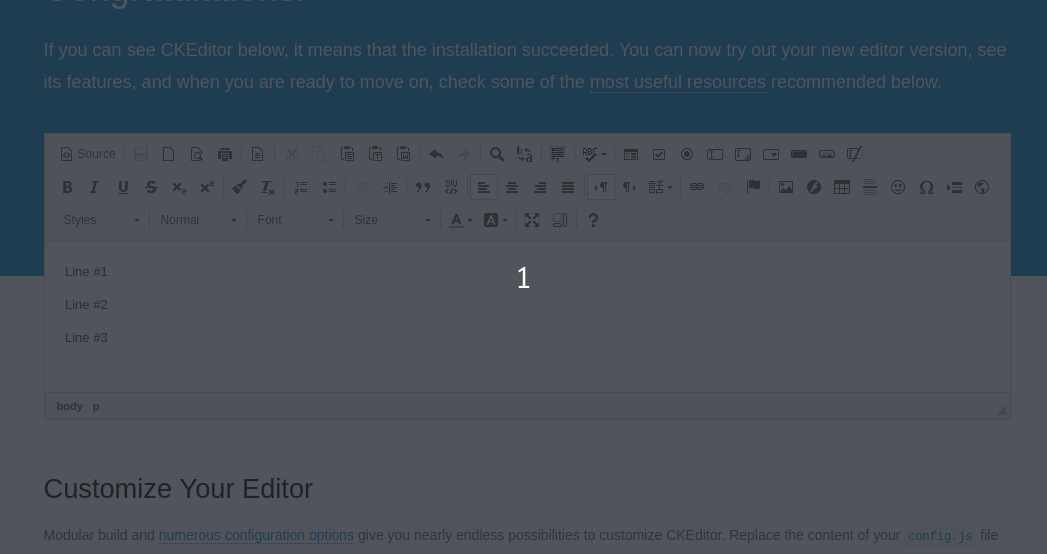Select Justify alignment
This screenshot has width=1047, height=554.
(x=568, y=188)
